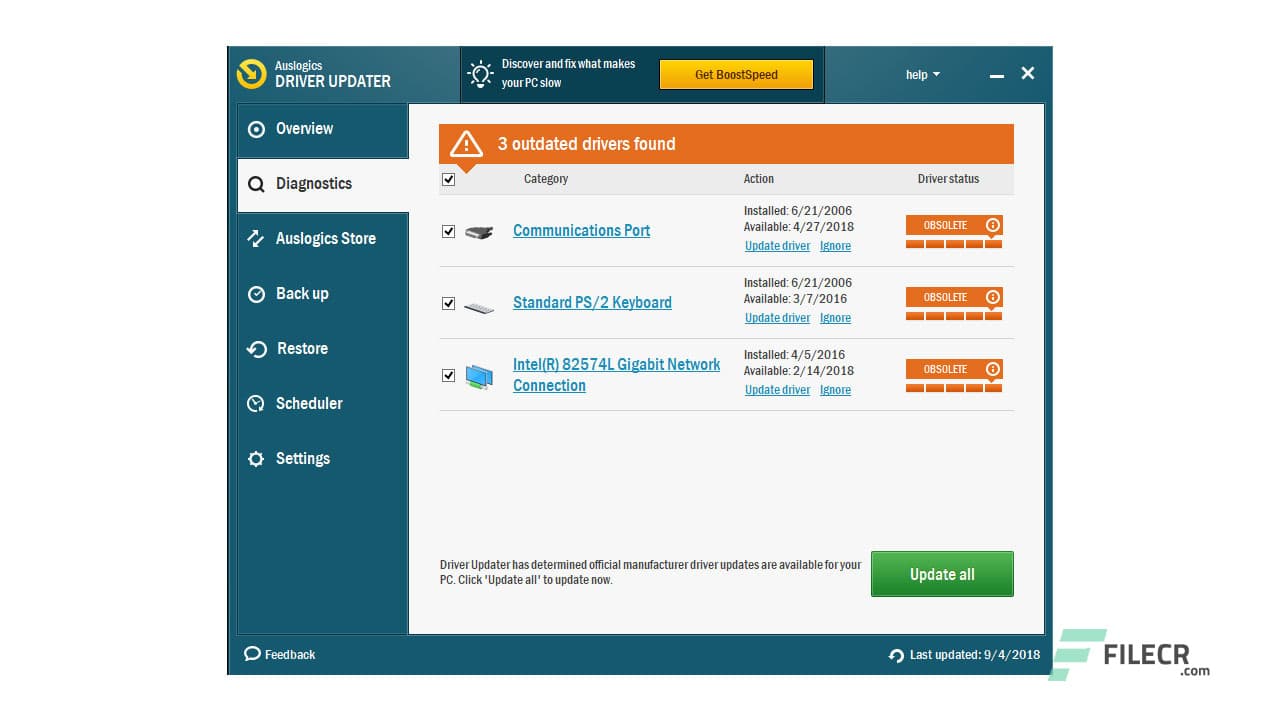Open the Diagnostics tab
The width and height of the screenshot is (1280, 720).
[313, 183]
